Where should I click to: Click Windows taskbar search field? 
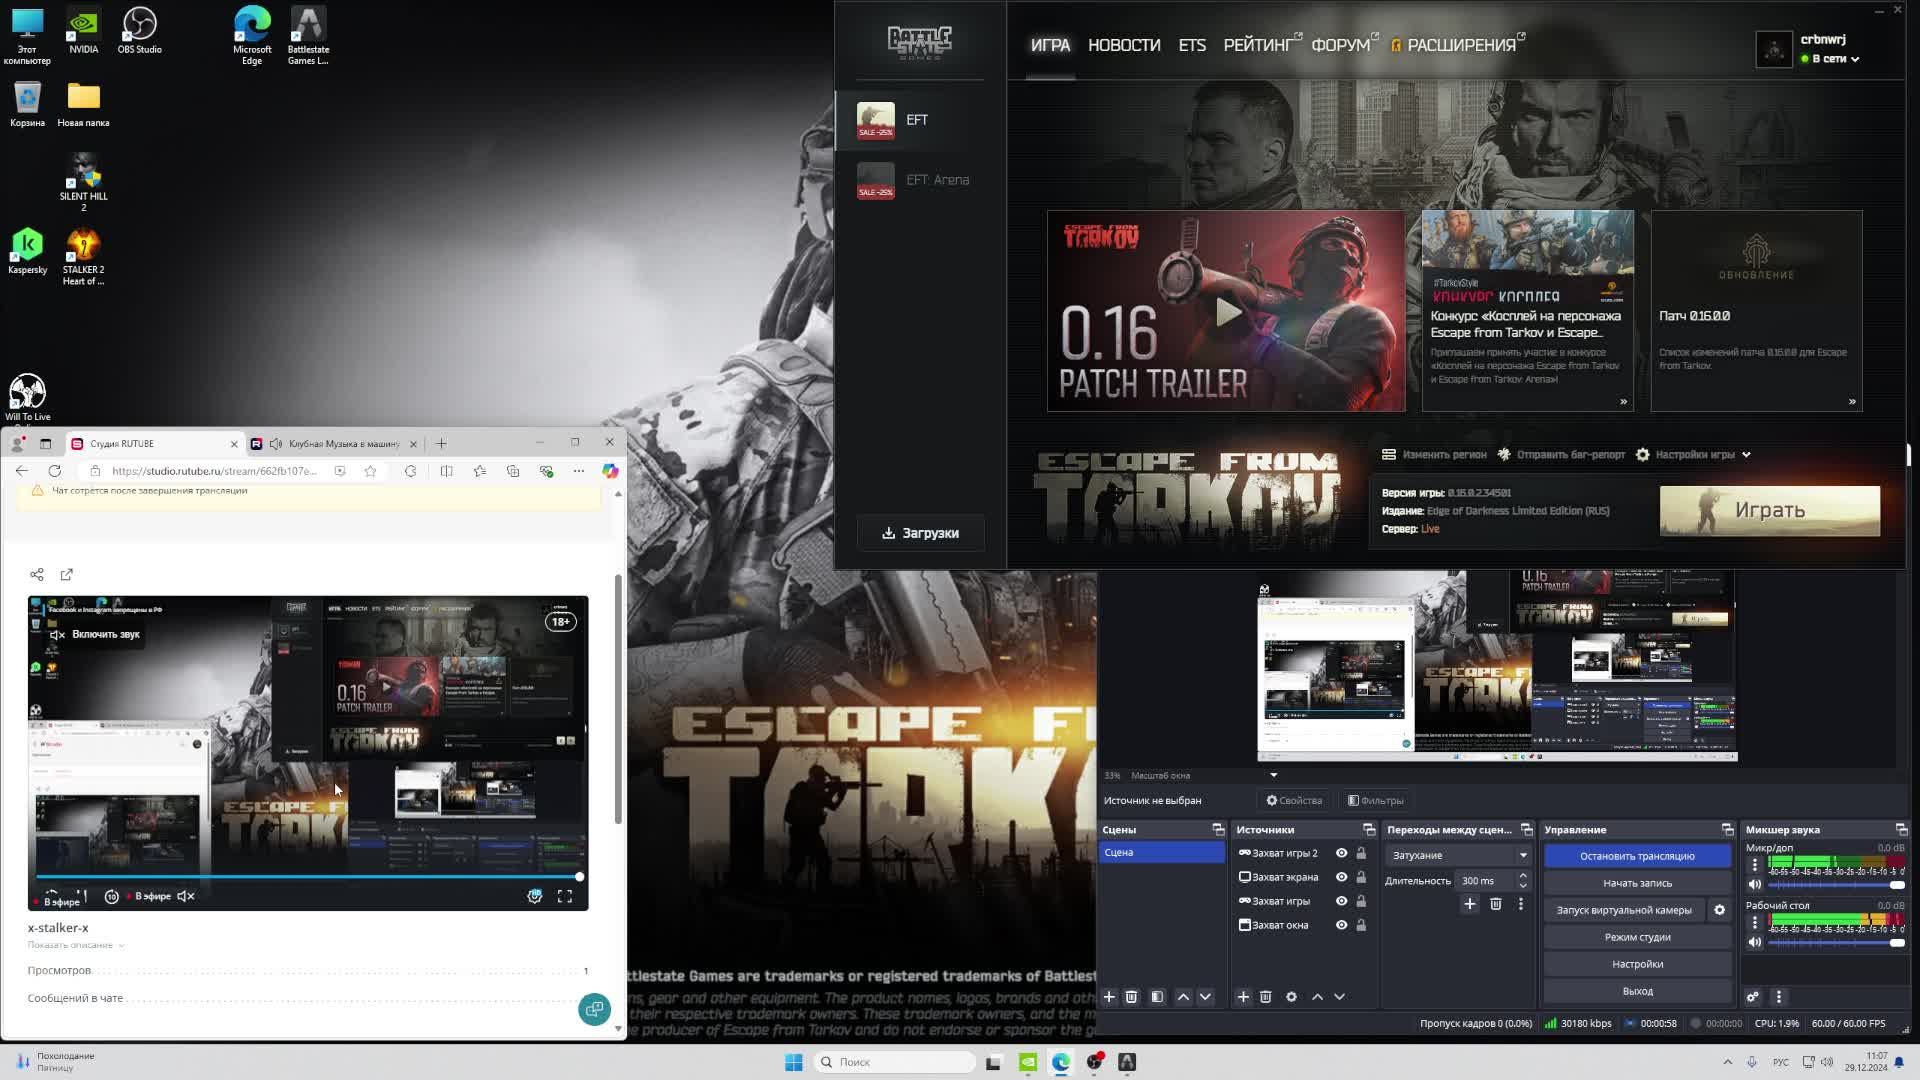[895, 1062]
